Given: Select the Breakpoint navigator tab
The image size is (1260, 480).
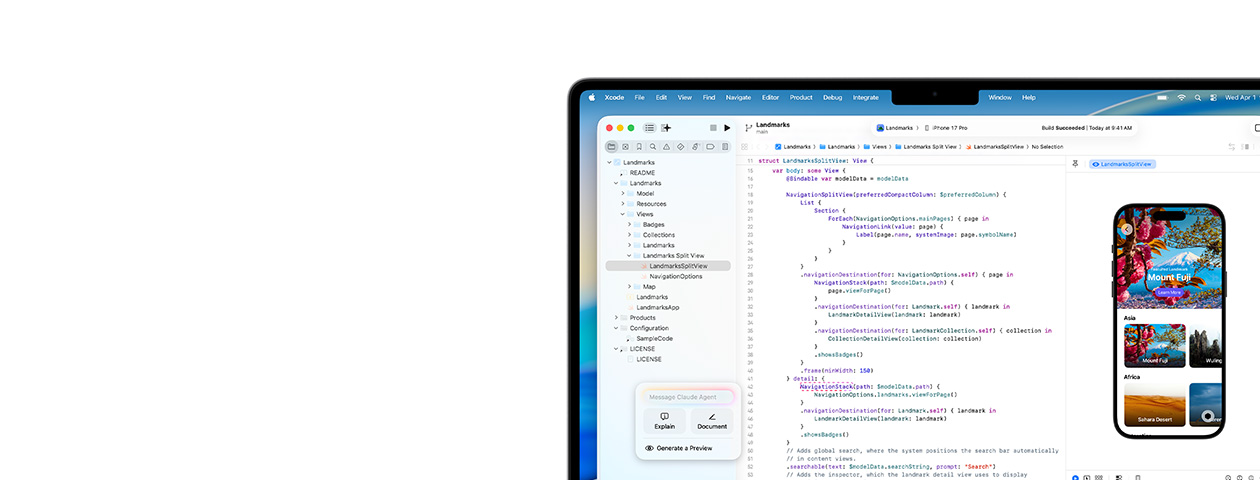Looking at the screenshot, I should click(710, 146).
